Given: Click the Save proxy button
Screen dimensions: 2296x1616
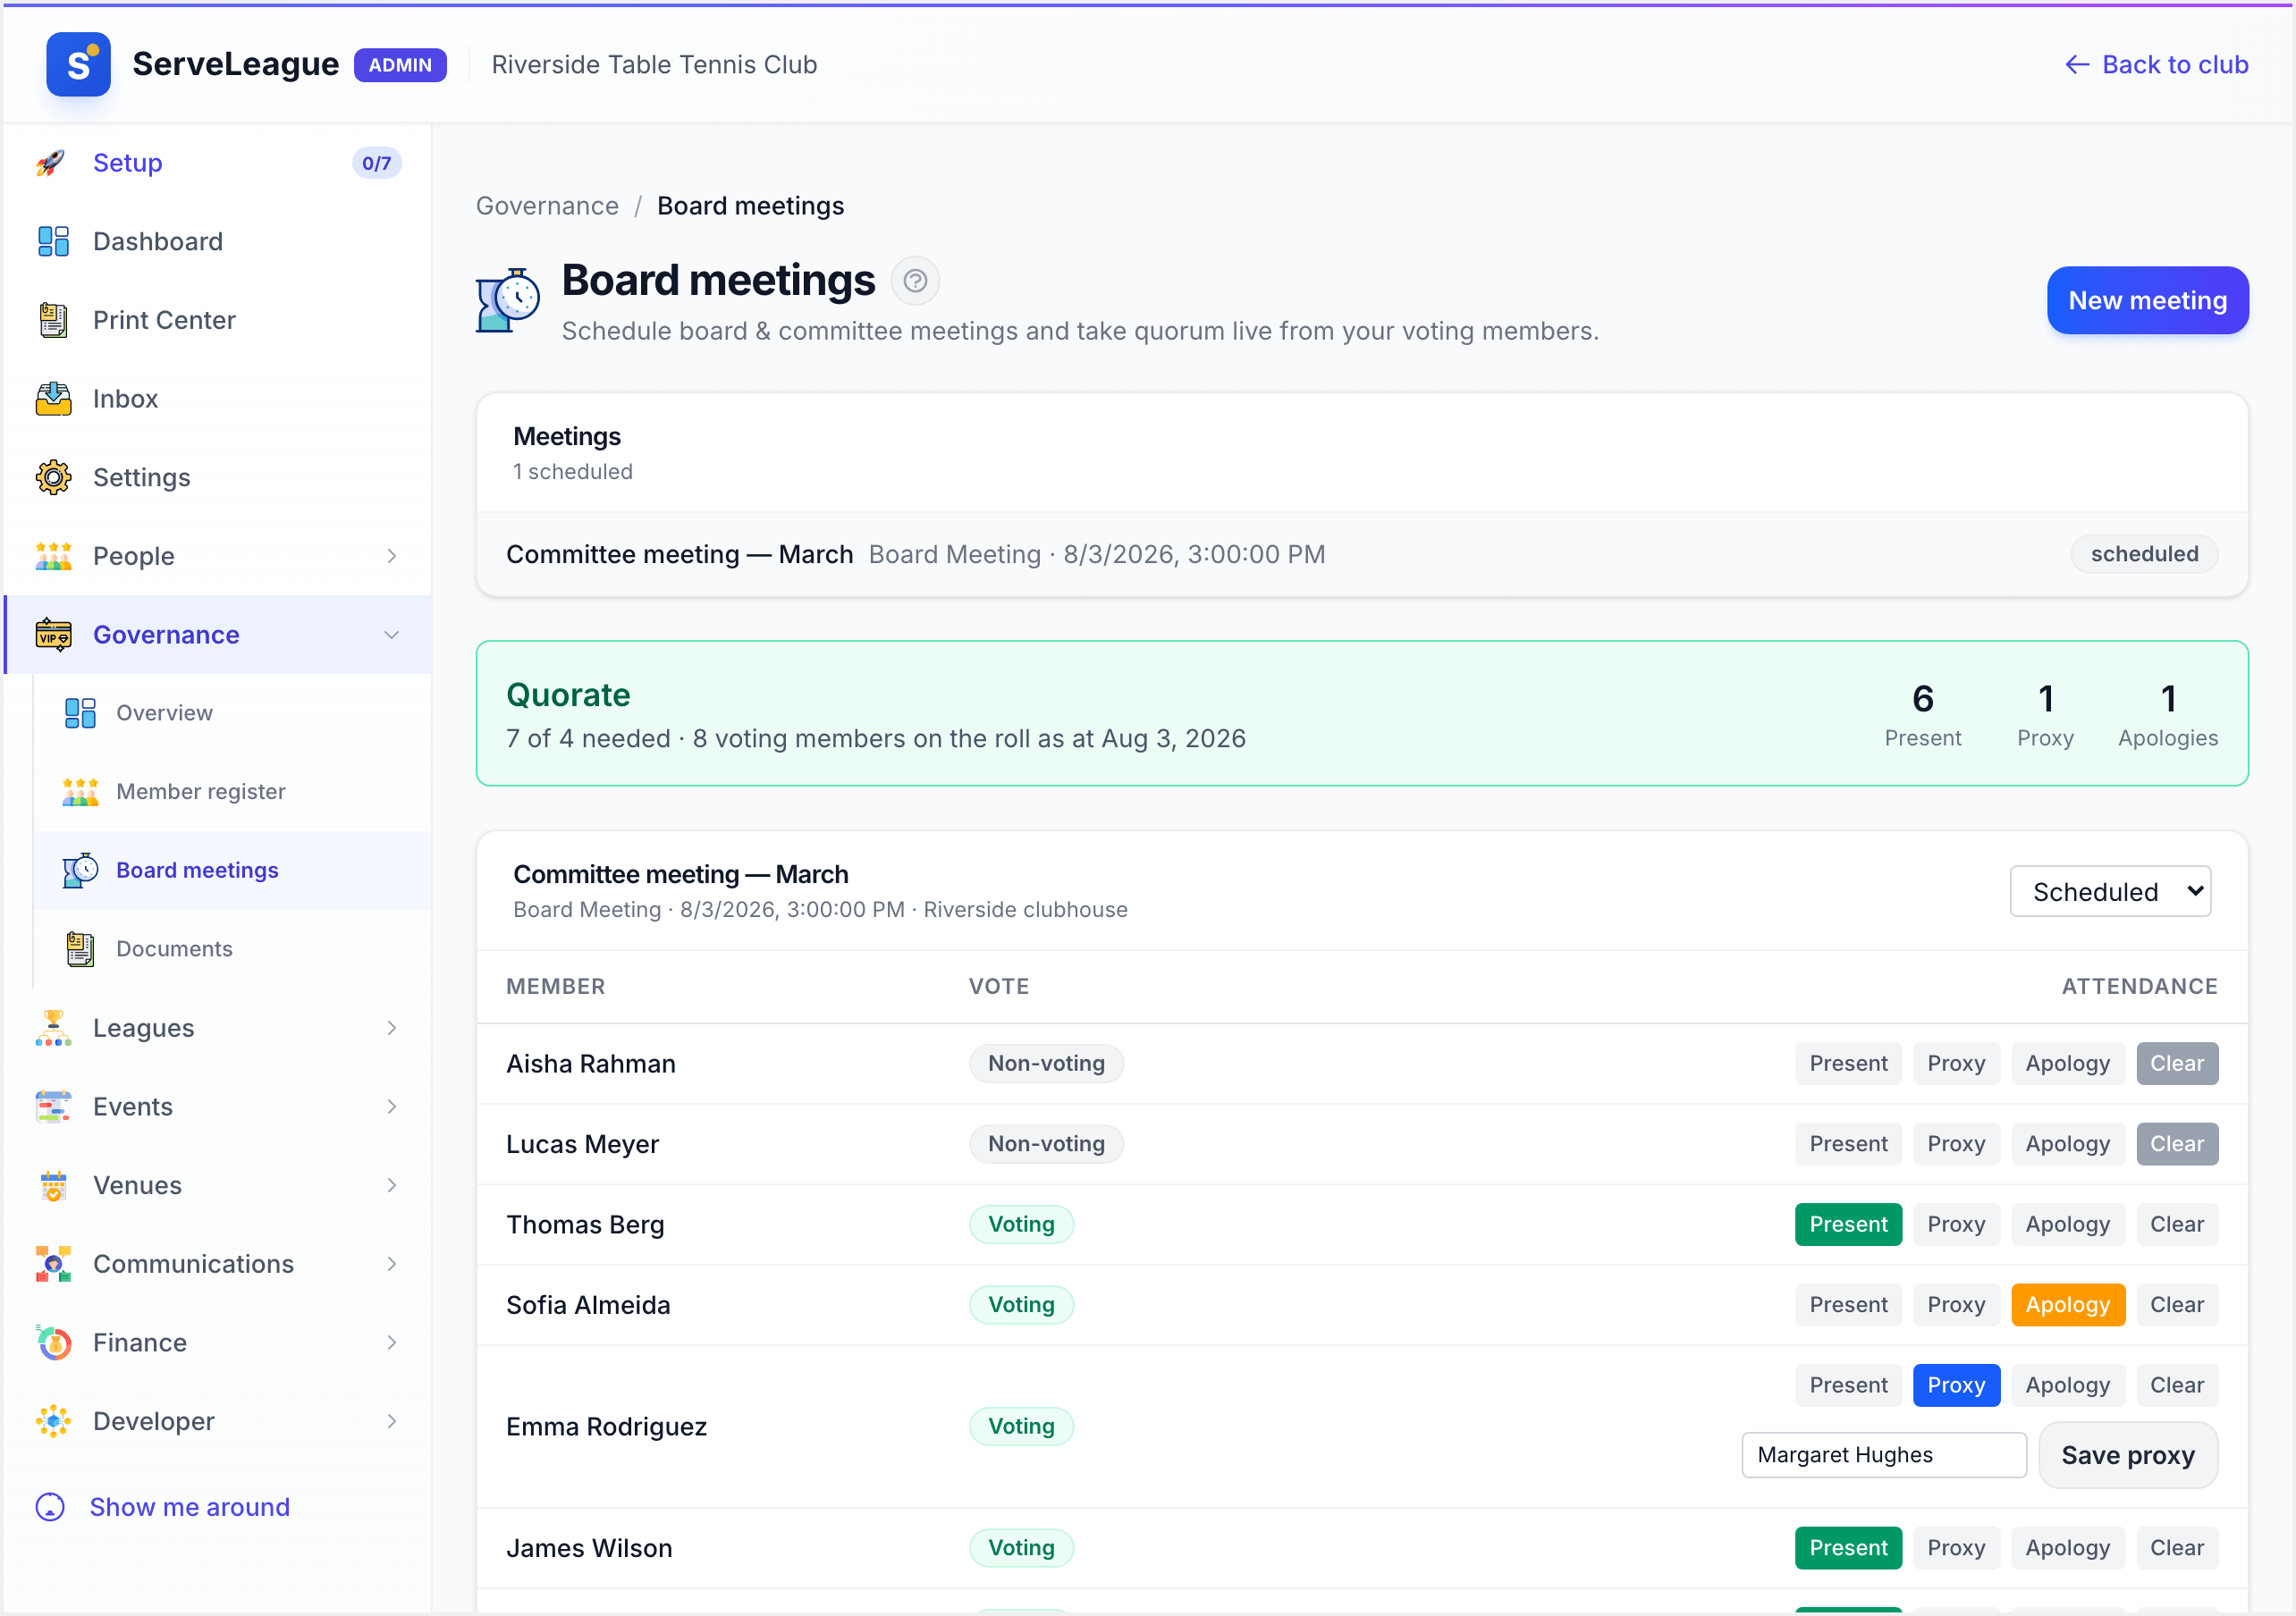Looking at the screenshot, I should click(x=2128, y=1455).
